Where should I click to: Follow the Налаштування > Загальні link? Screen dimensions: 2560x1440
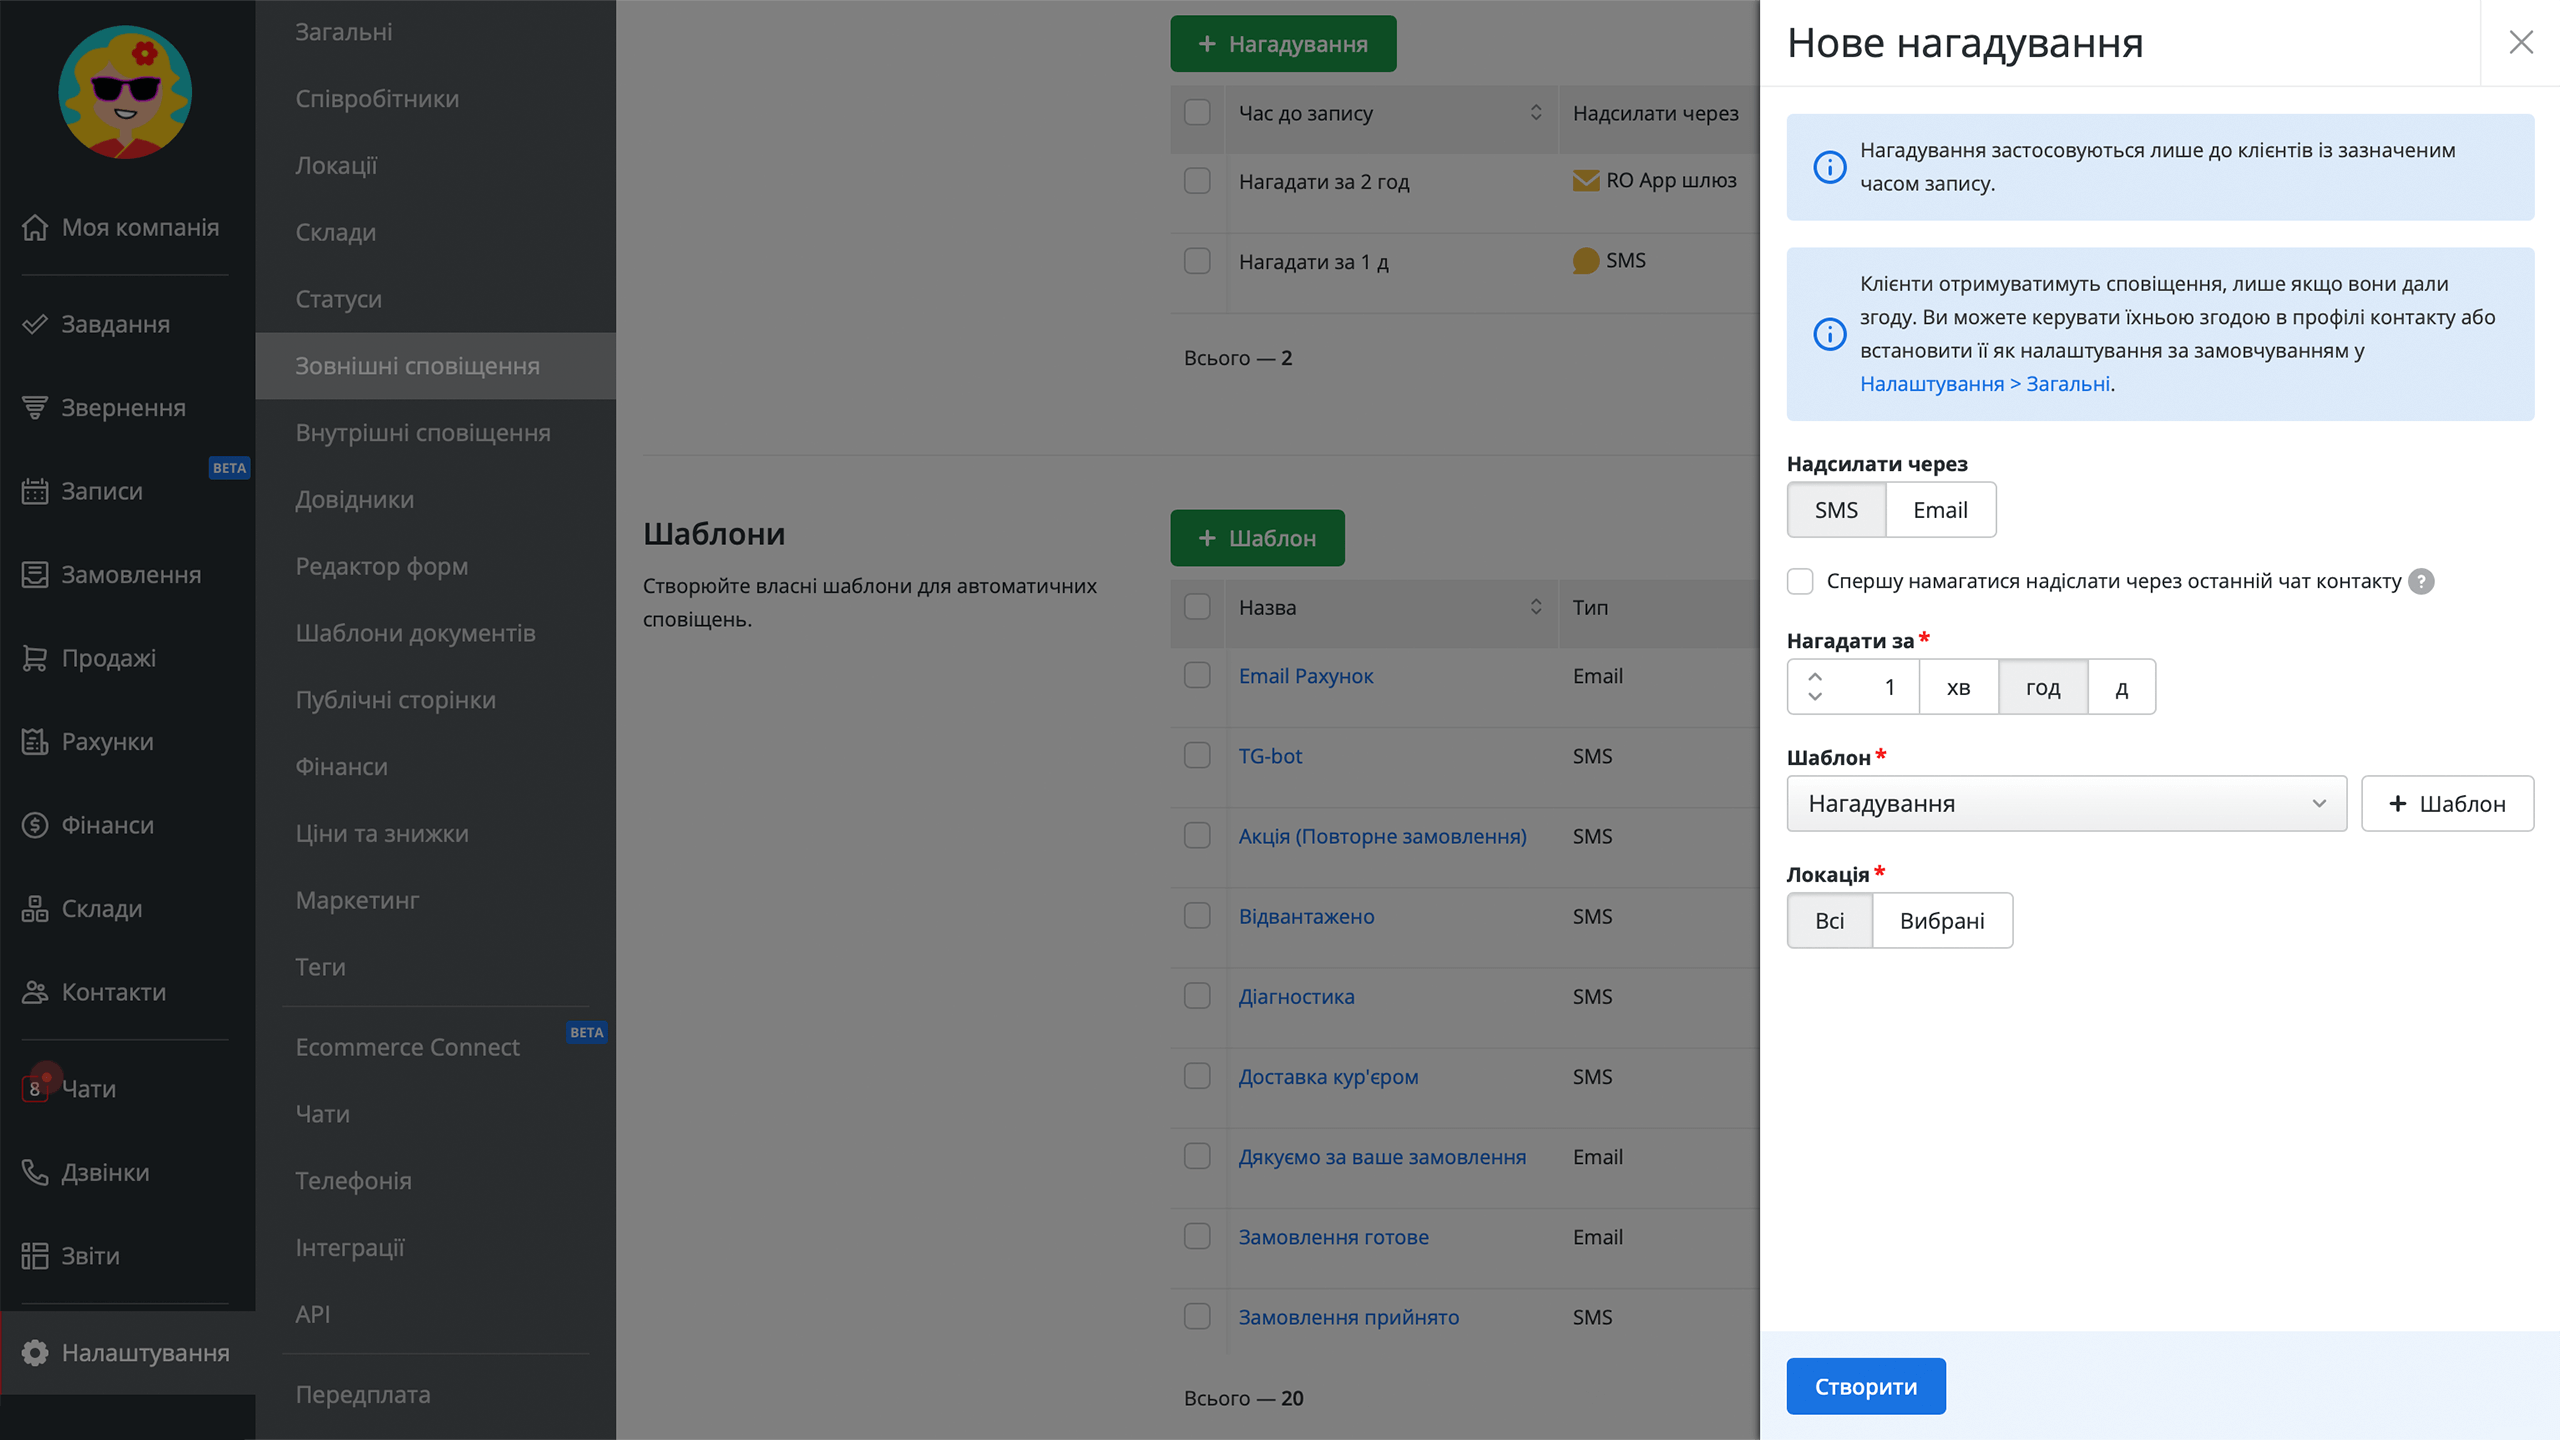pyautogui.click(x=1985, y=384)
